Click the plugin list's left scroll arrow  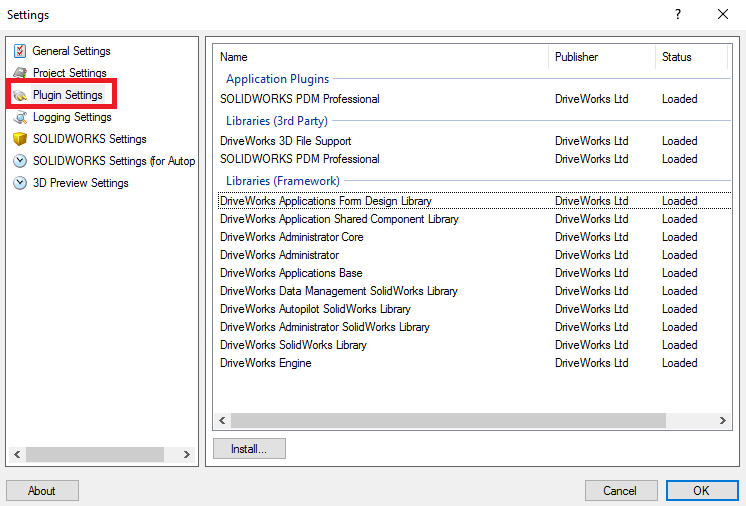(222, 420)
